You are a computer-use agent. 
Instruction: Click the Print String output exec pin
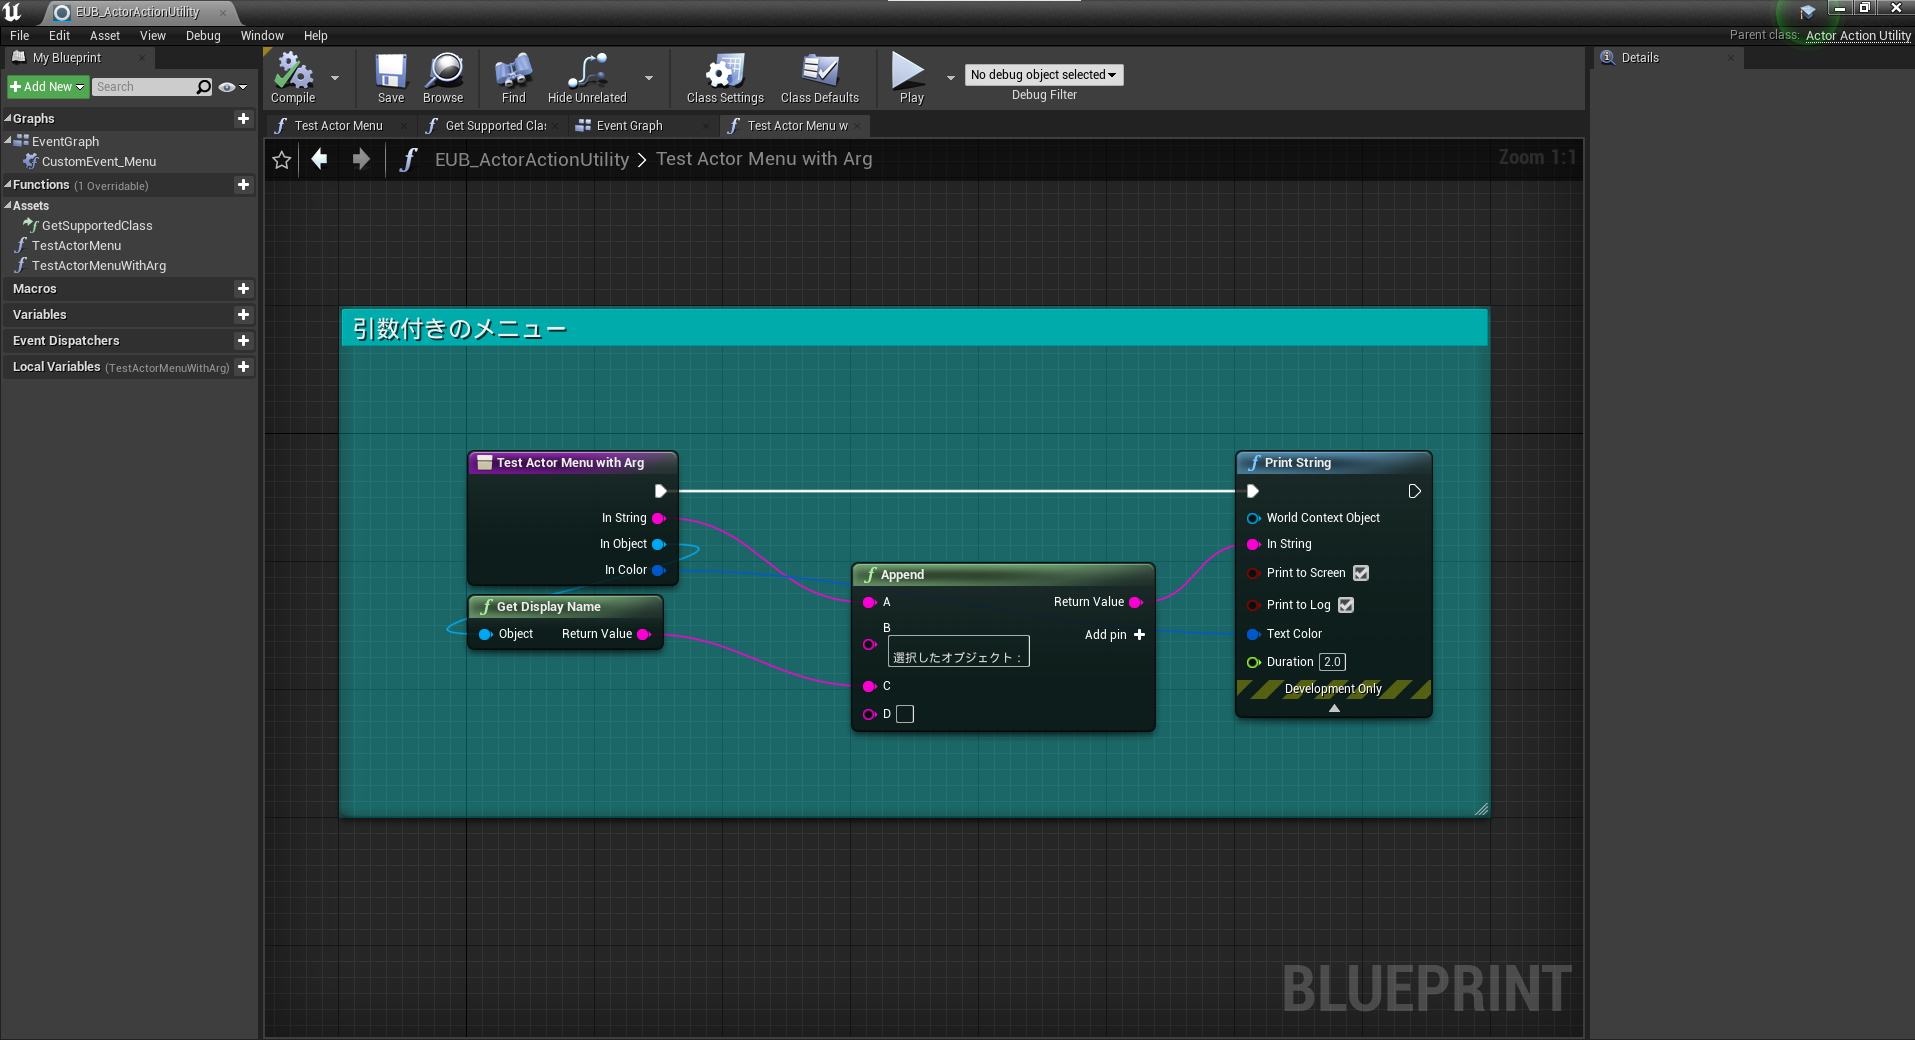point(1414,491)
